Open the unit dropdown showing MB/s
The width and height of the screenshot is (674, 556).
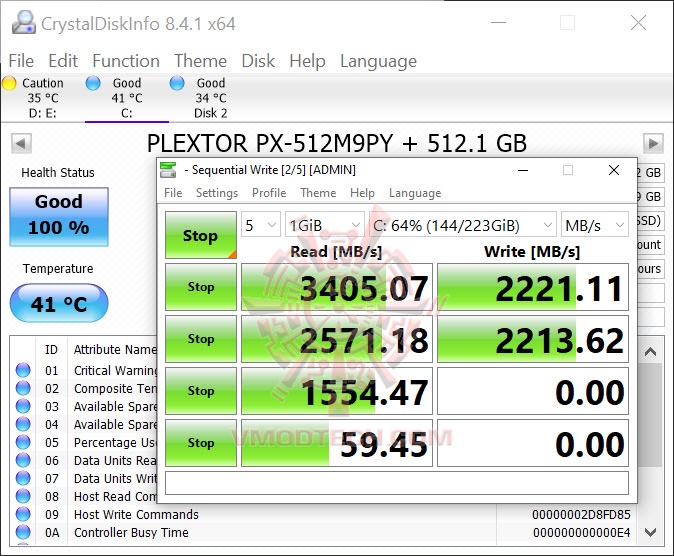pyautogui.click(x=594, y=225)
